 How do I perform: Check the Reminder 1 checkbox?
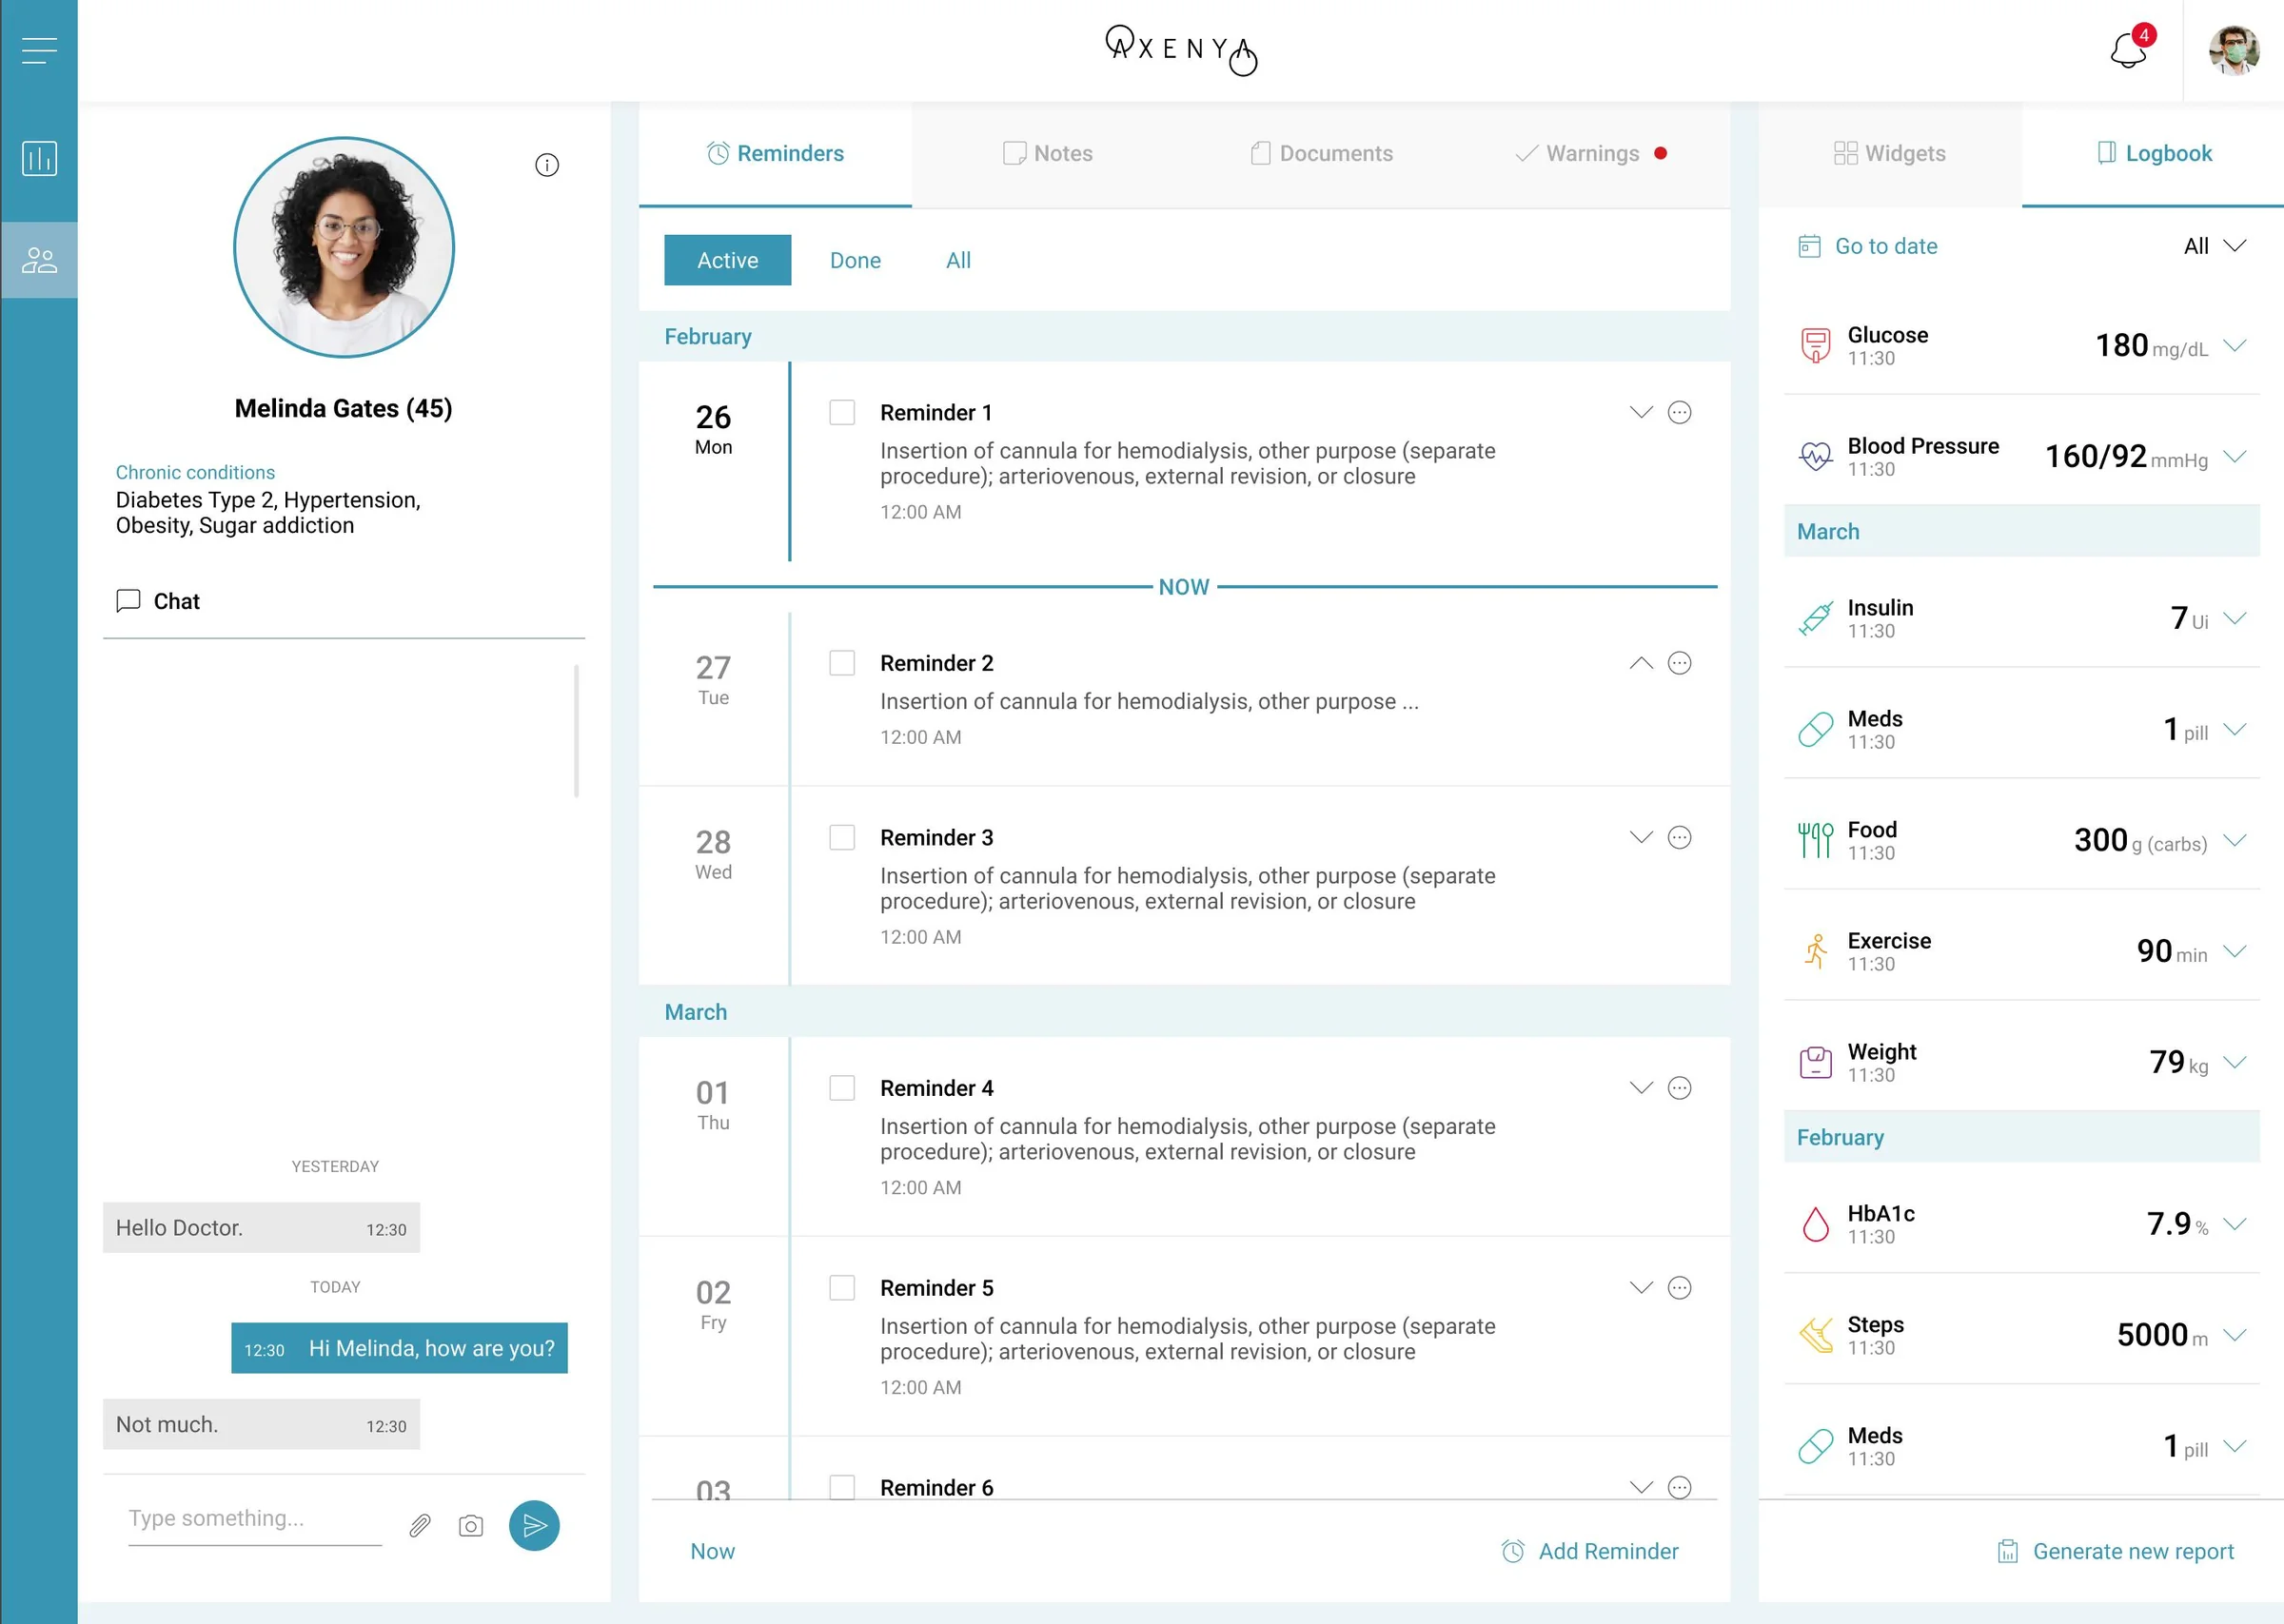842,412
